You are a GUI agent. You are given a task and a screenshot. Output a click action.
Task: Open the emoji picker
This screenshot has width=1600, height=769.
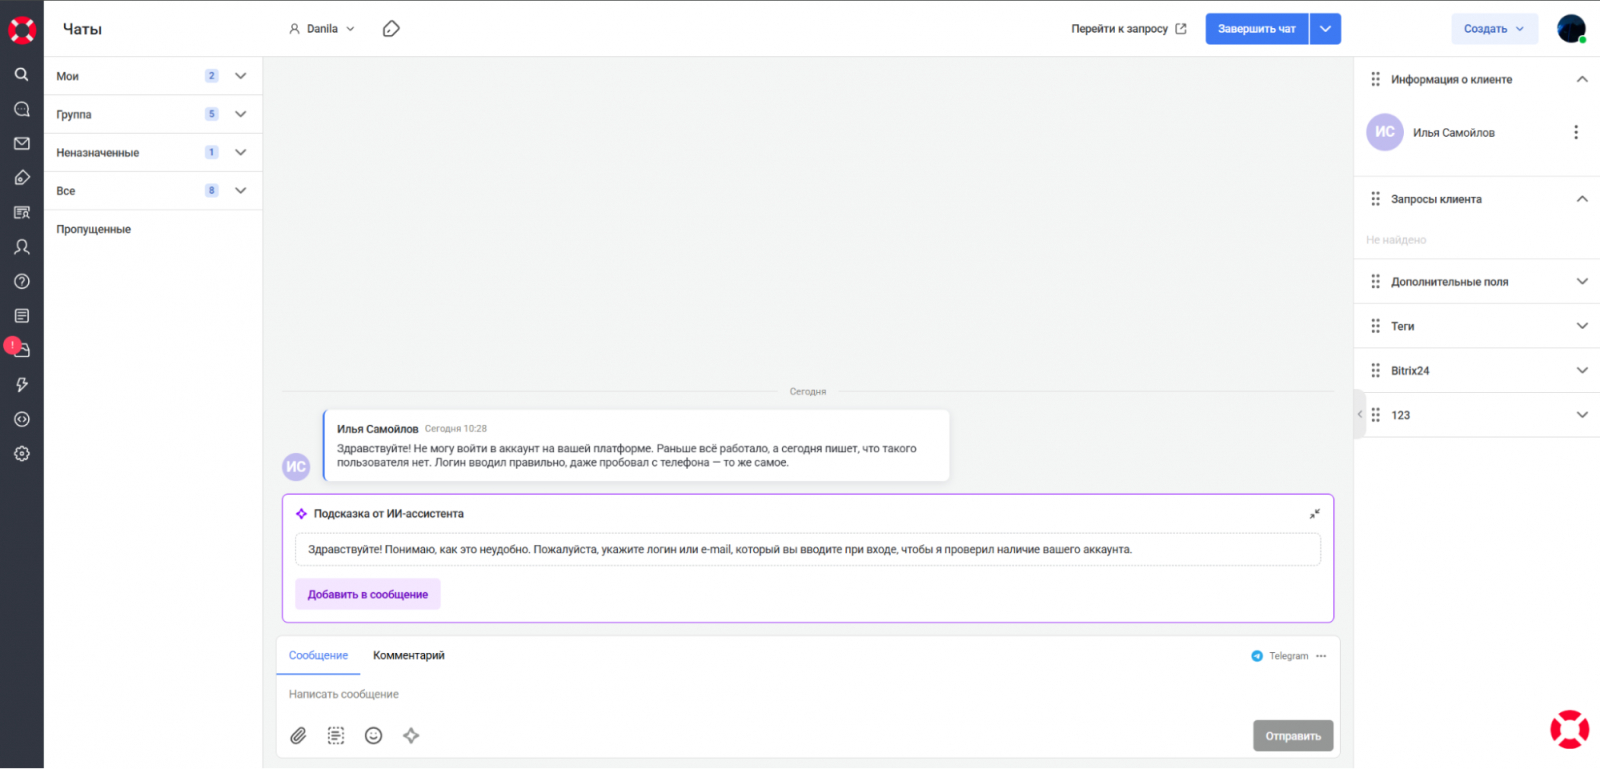(373, 736)
